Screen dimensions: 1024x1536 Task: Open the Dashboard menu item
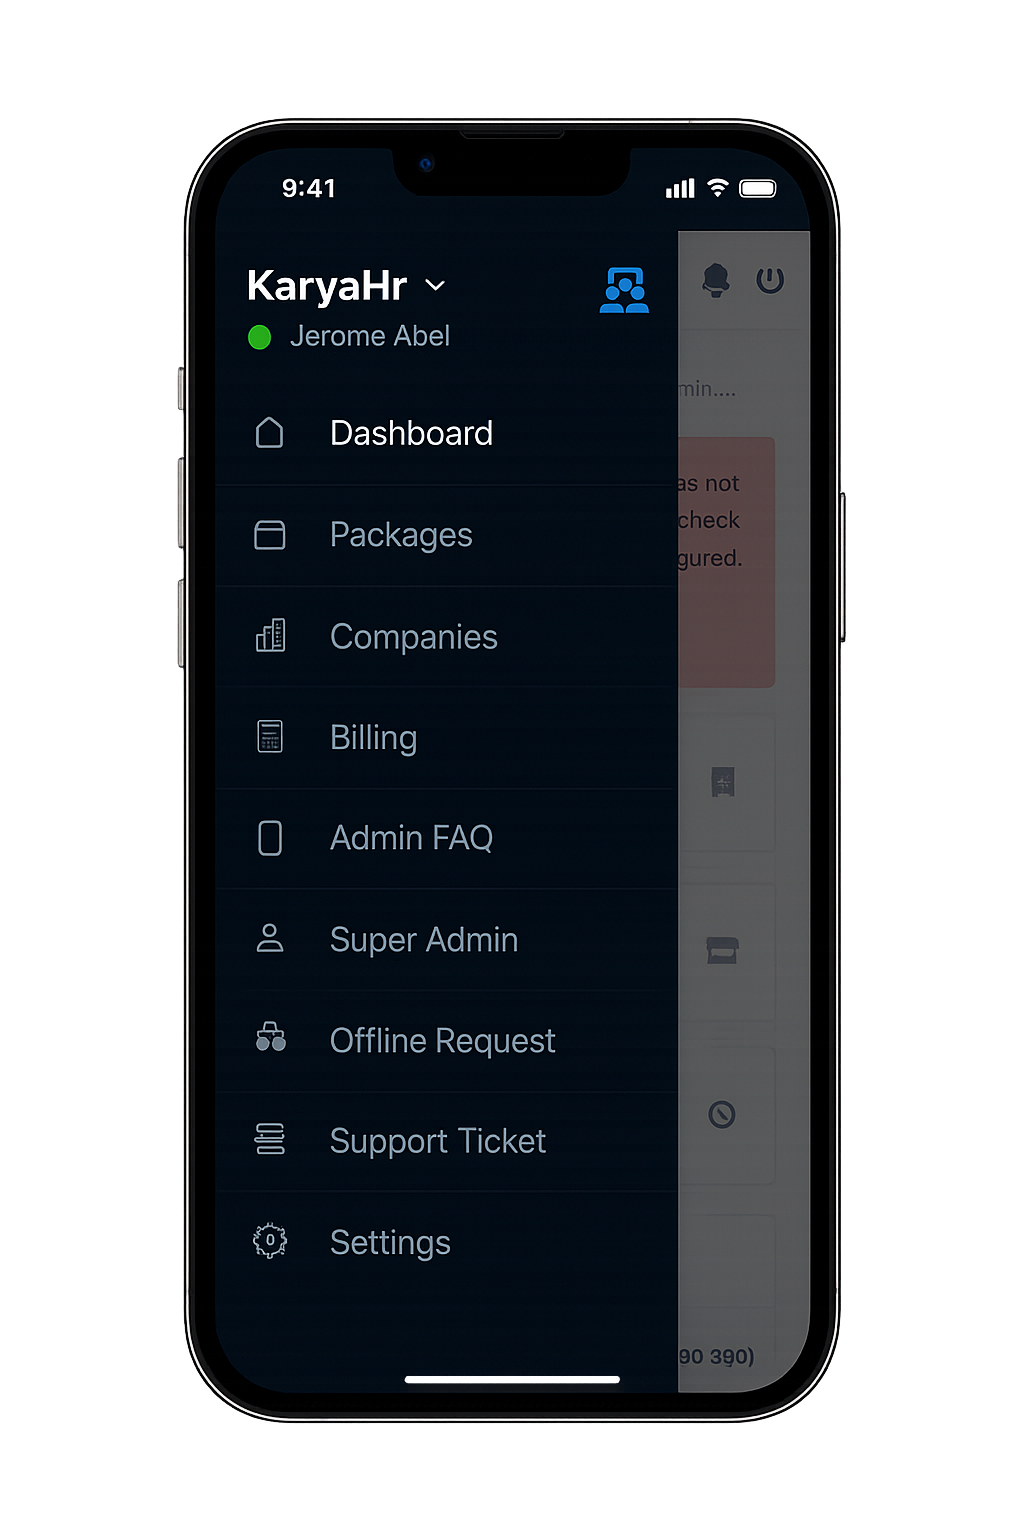[411, 433]
